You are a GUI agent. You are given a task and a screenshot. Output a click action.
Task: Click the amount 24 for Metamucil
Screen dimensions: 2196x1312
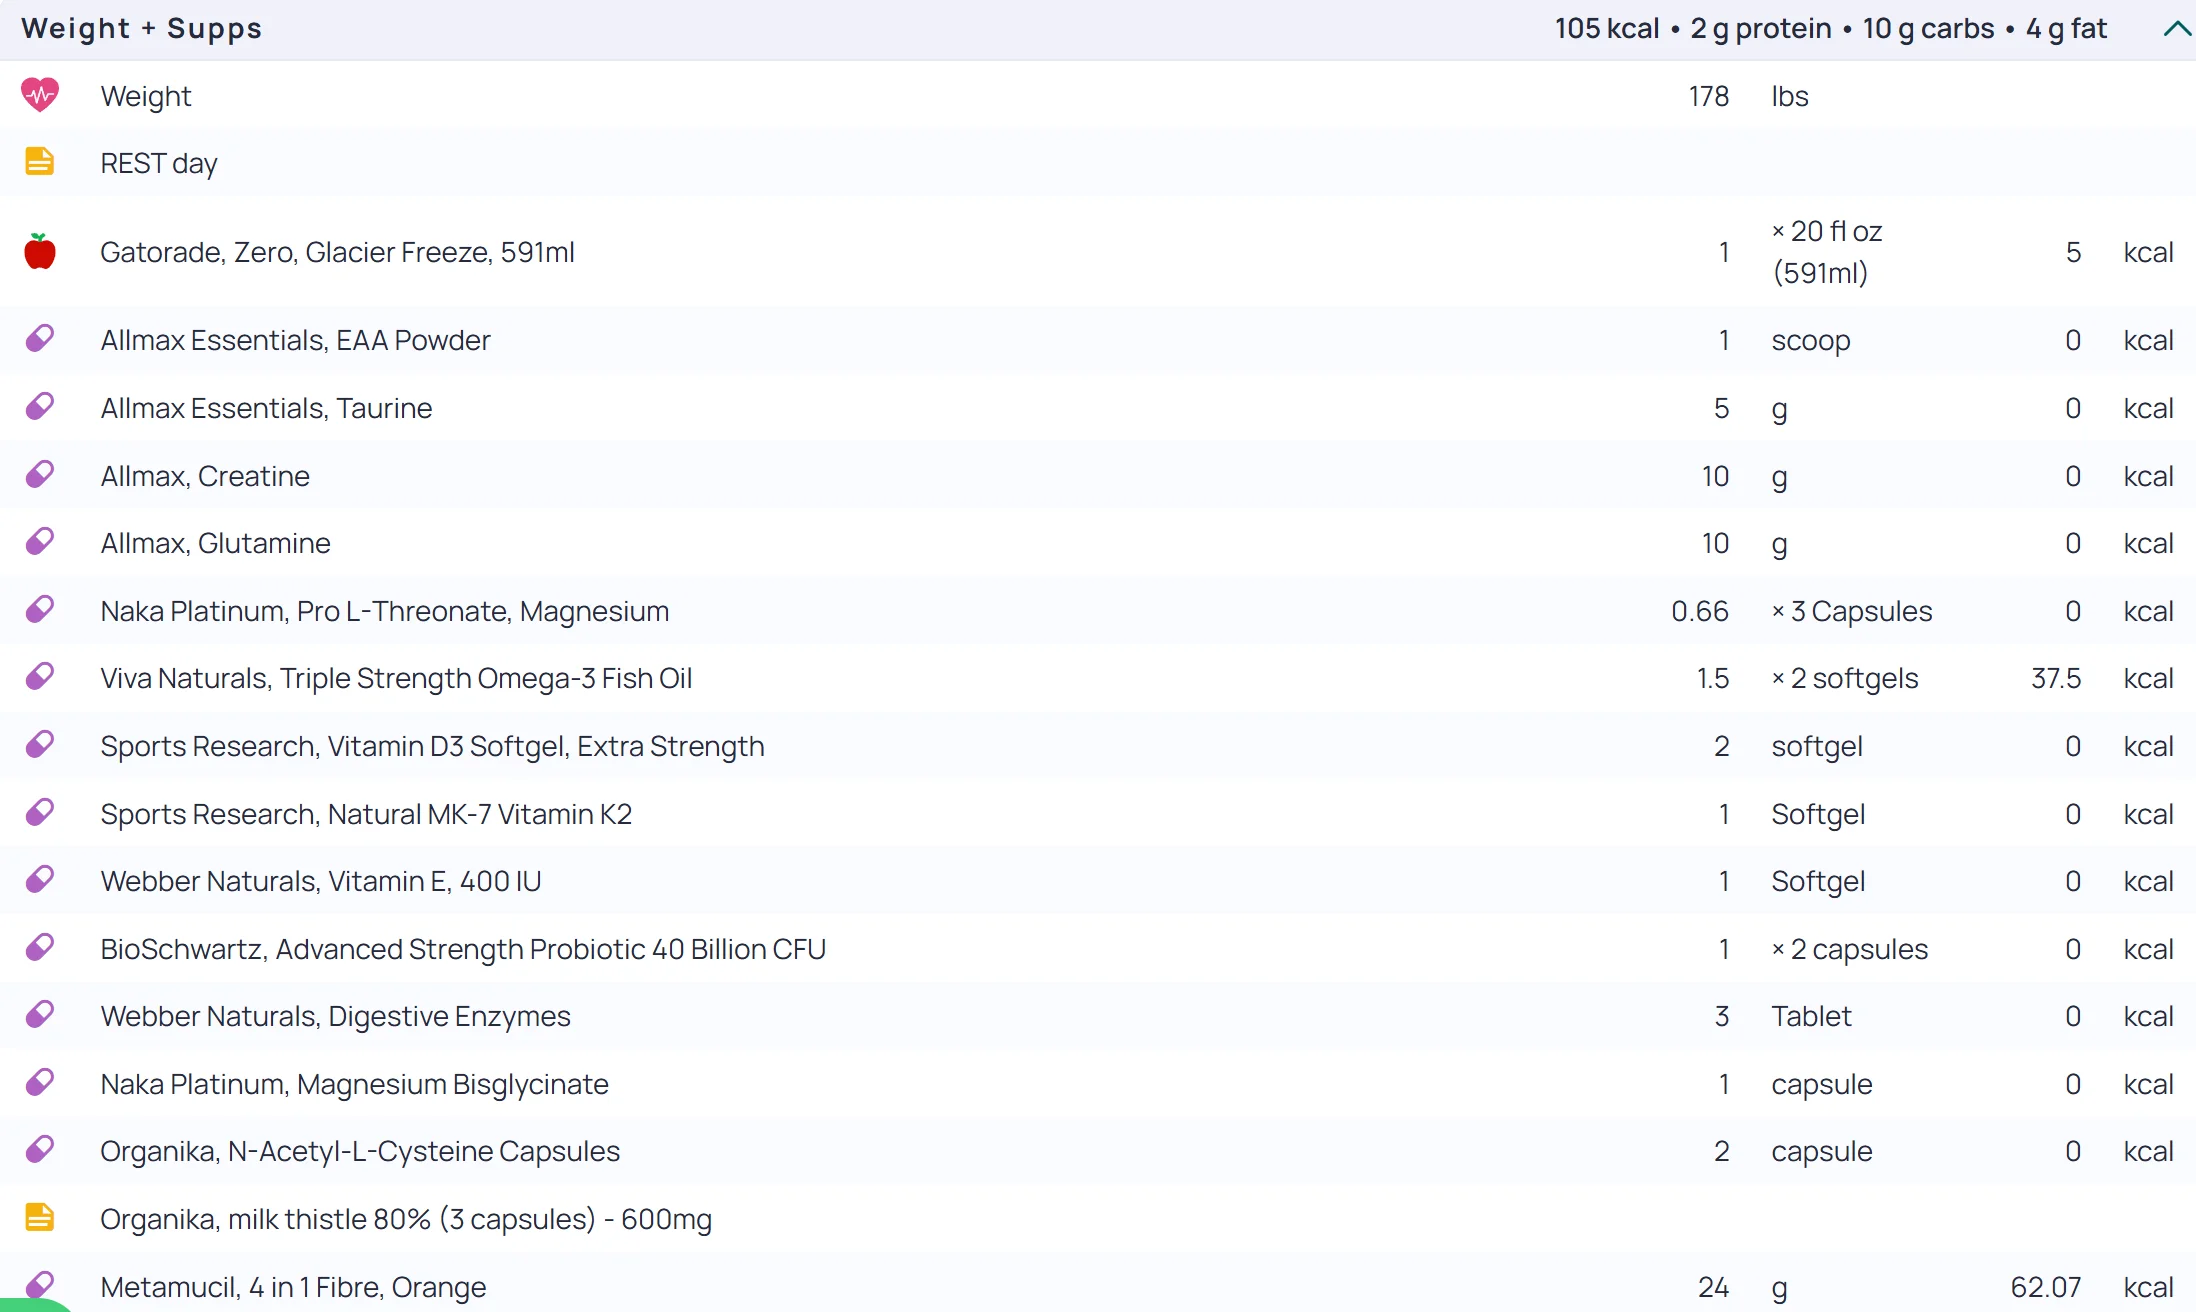[1713, 1287]
